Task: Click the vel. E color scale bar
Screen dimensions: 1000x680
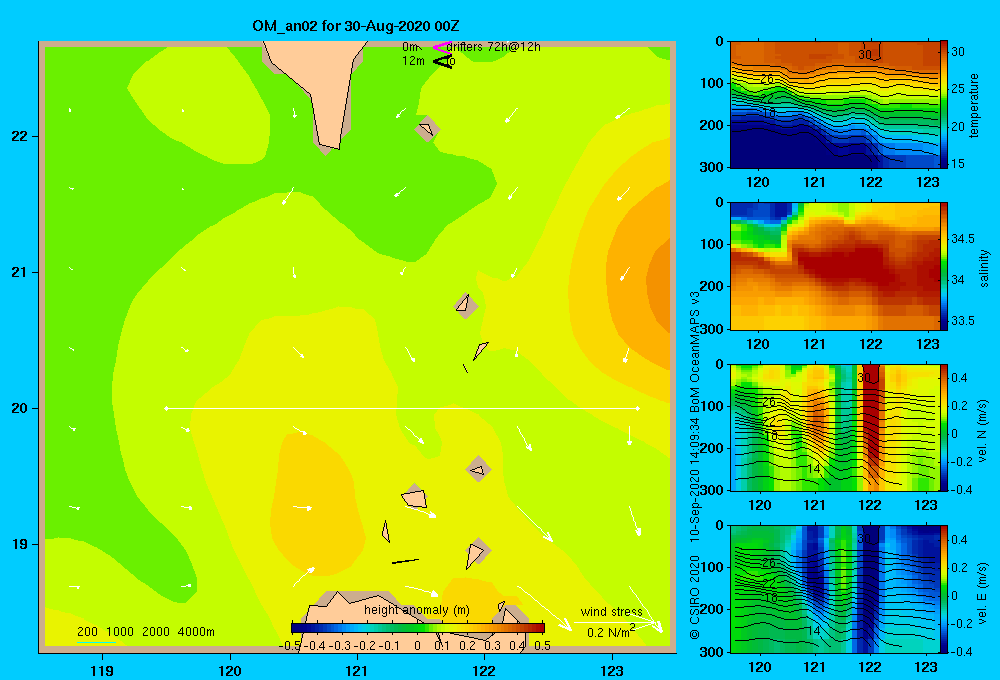Action: click(x=944, y=589)
